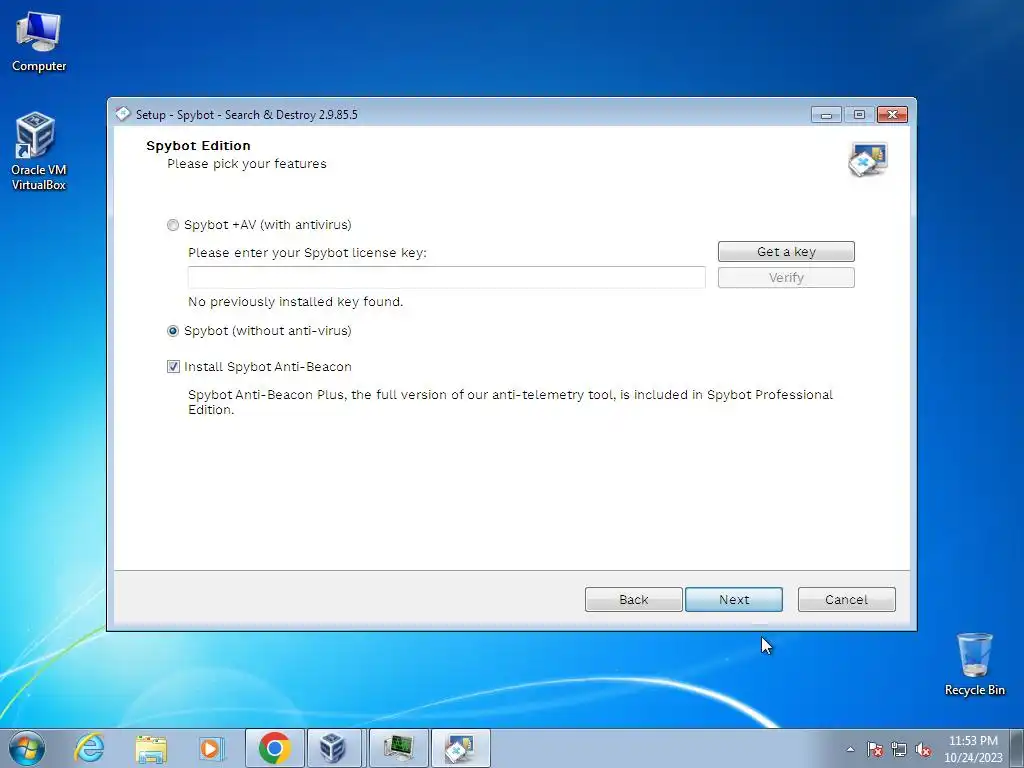Switch to VirtualBox in taskbar

pyautogui.click(x=334, y=748)
